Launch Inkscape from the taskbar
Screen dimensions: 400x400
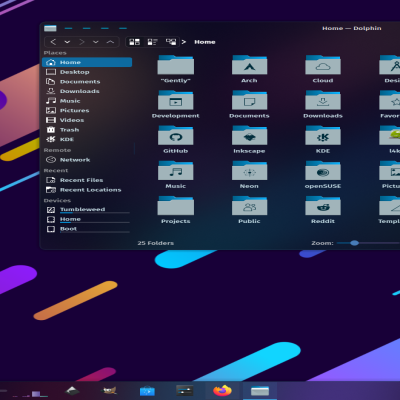(x=72, y=390)
